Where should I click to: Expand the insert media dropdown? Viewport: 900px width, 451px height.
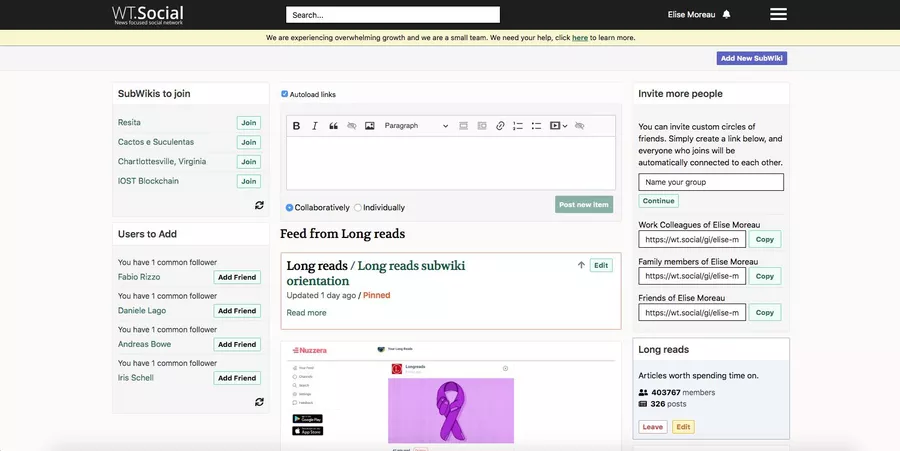[x=558, y=126]
